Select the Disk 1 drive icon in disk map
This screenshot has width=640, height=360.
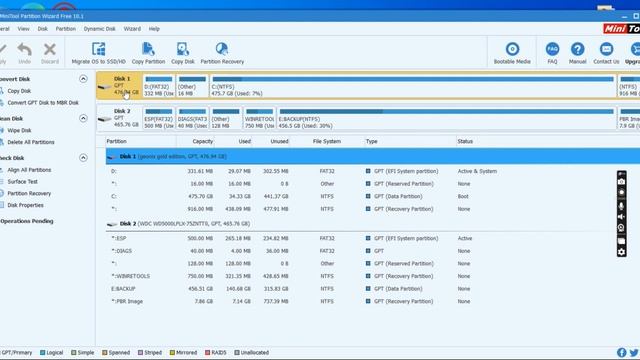coord(104,87)
